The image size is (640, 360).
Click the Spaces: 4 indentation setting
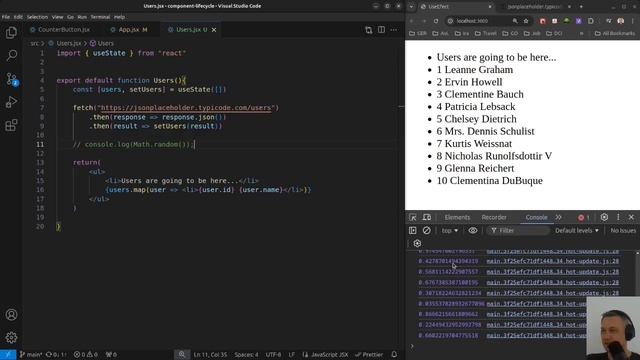coord(246,355)
